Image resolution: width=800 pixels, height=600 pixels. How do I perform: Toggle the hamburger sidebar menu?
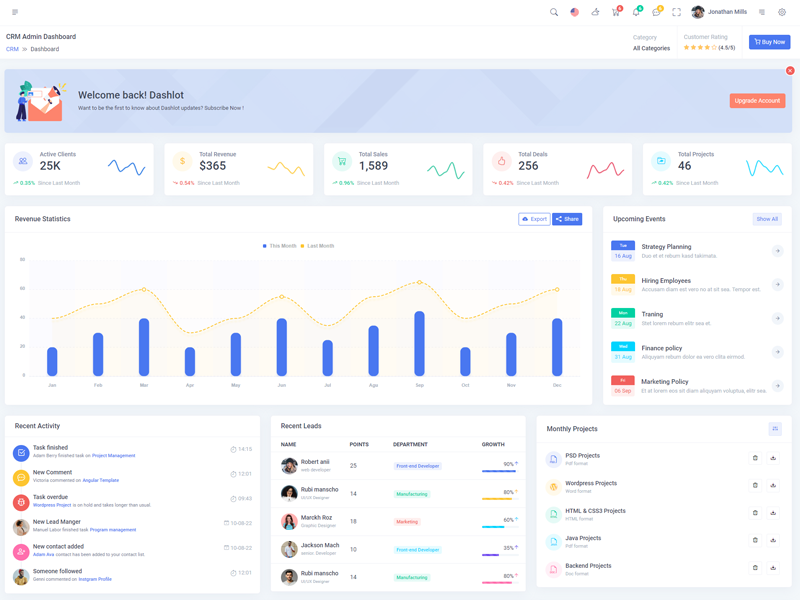tap(15, 12)
